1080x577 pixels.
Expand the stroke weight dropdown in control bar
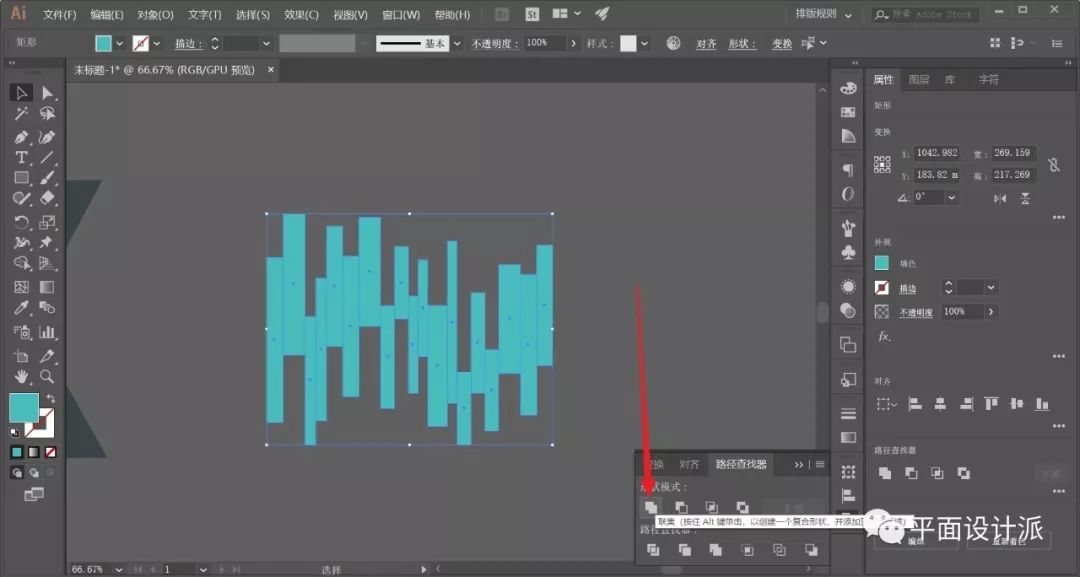click(266, 44)
